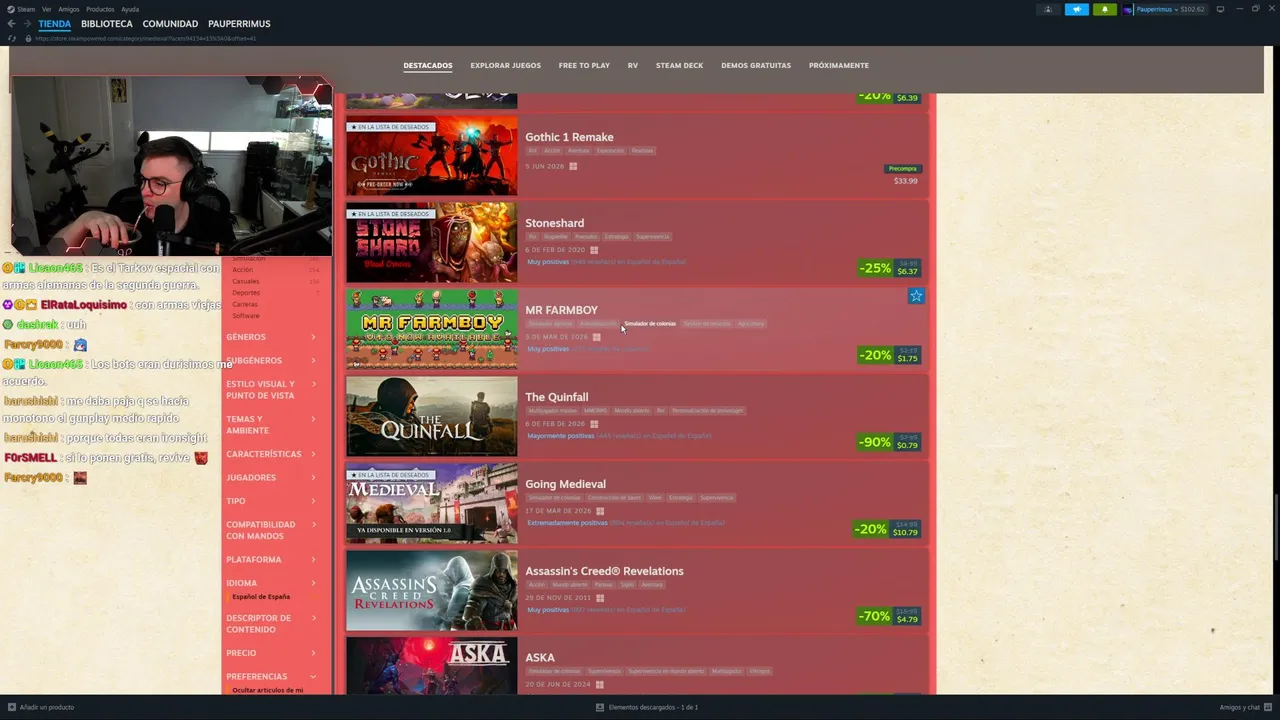Expand the ESTILO VISUAL Y PUNTO DE VISTA filter

pyautogui.click(x=271, y=389)
